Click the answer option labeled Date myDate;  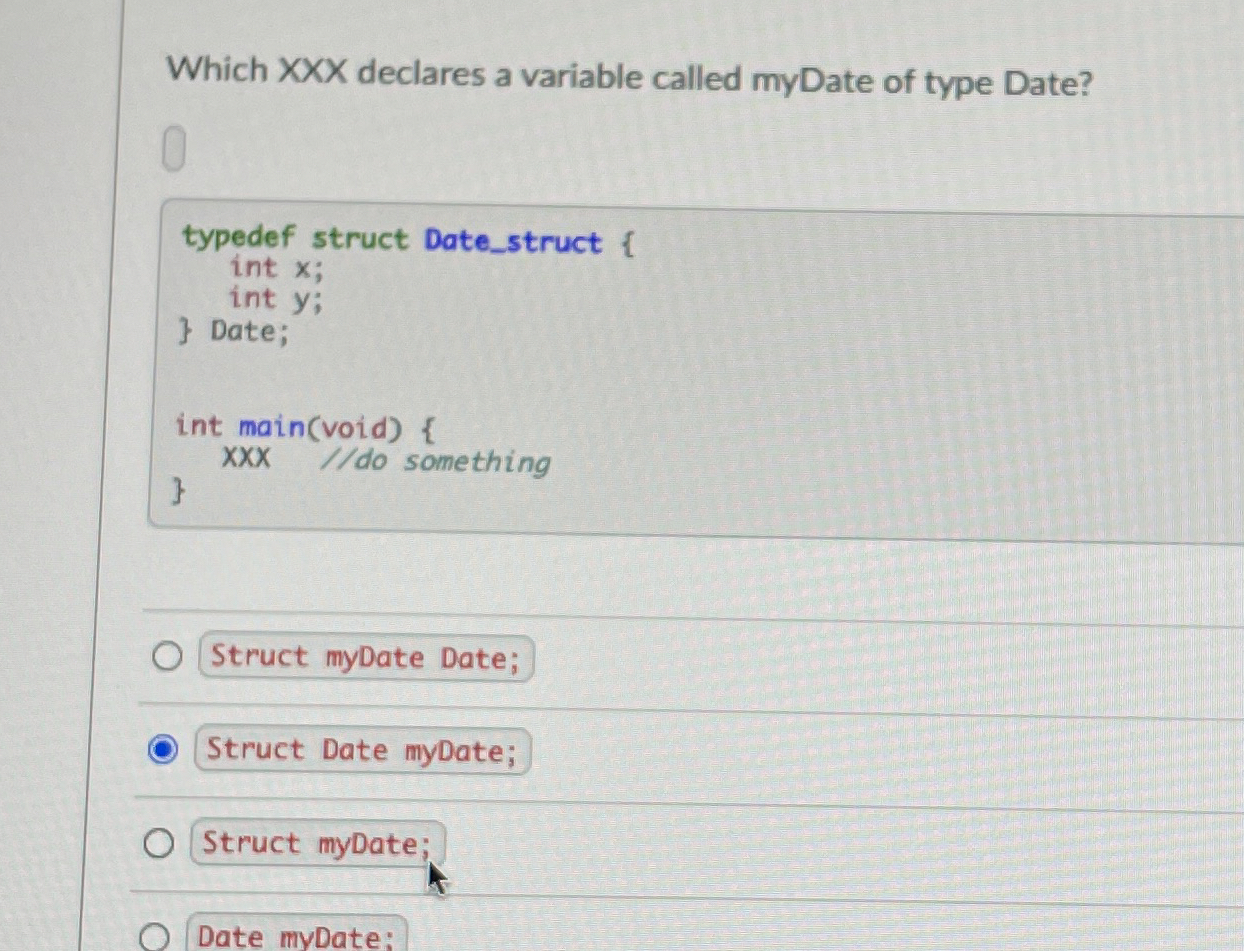[x=293, y=936]
